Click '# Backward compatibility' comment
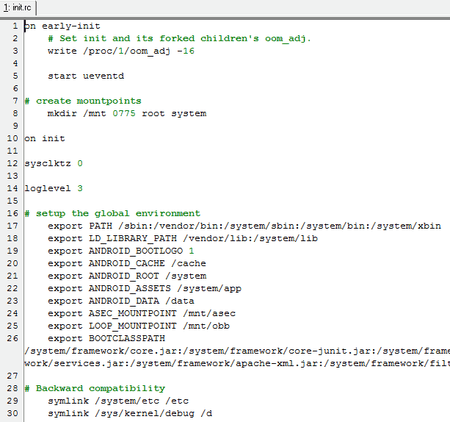Screen dimensions: 450x422 [x=95, y=388]
